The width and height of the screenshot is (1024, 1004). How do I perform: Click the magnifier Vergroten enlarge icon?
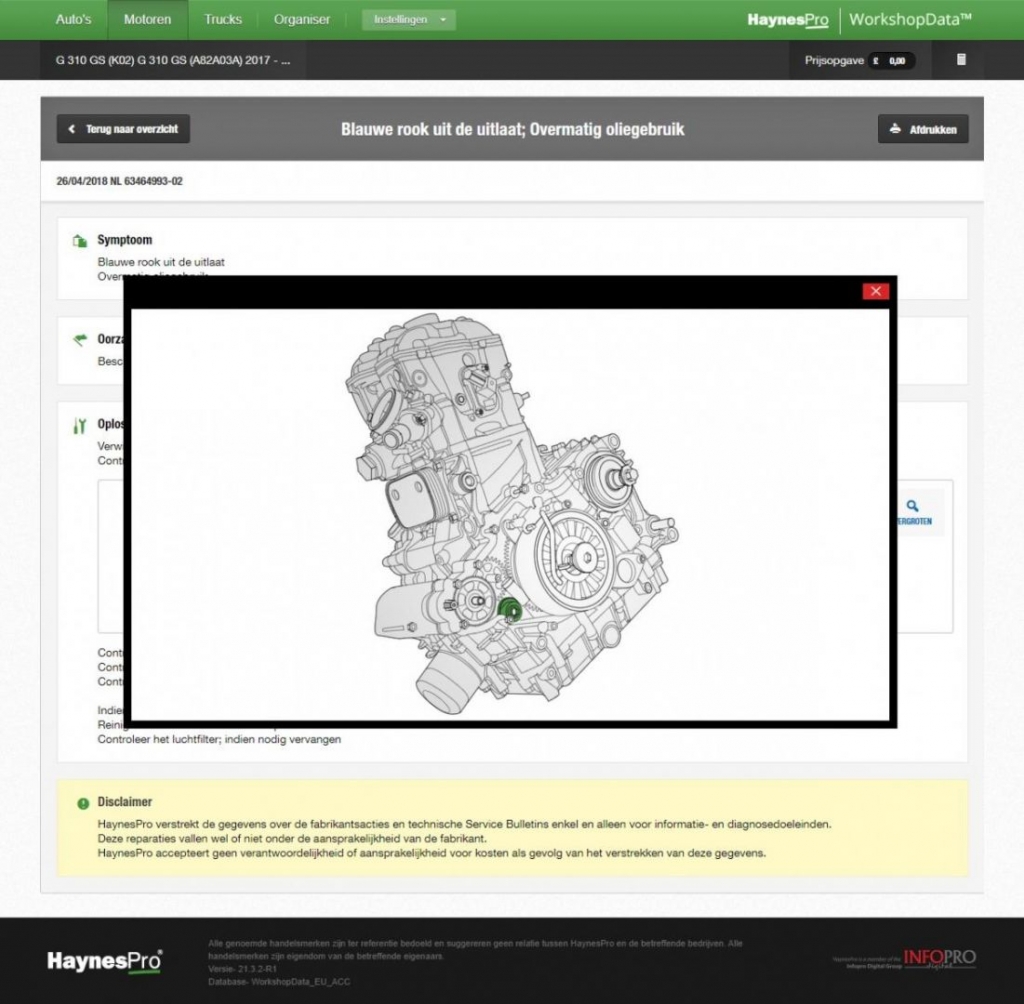[x=913, y=506]
